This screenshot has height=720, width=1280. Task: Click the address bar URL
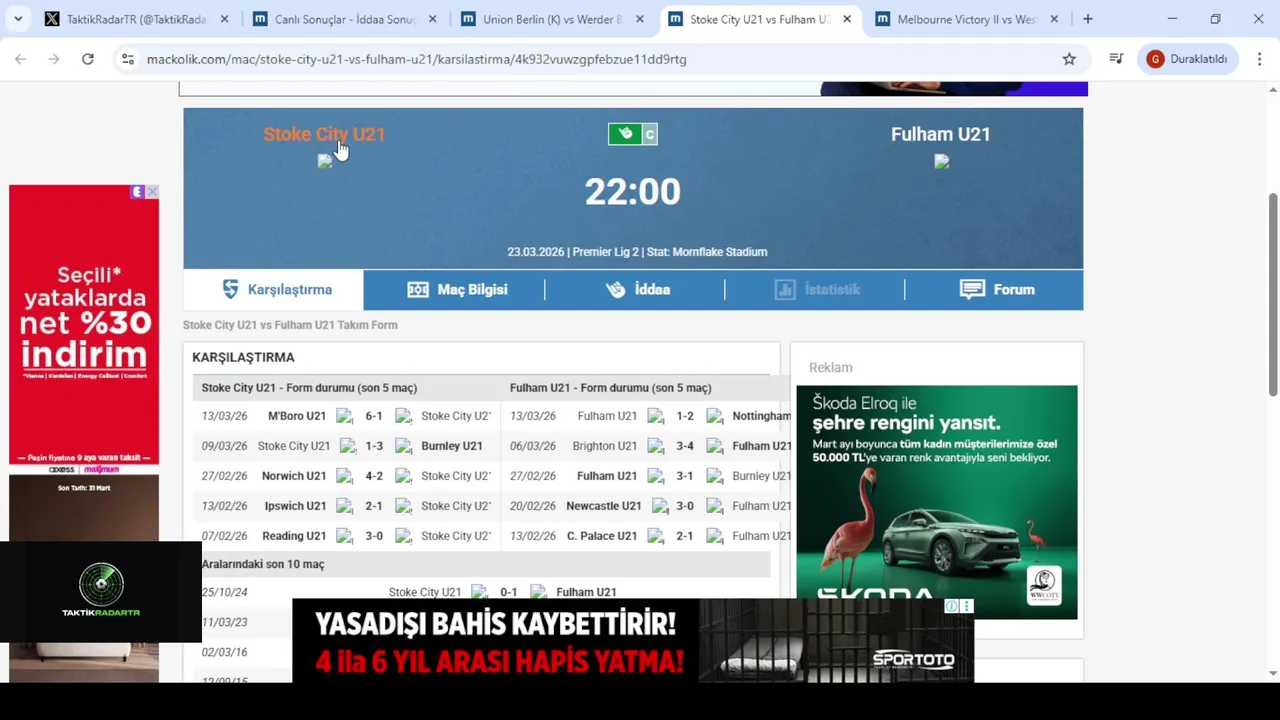tap(416, 59)
